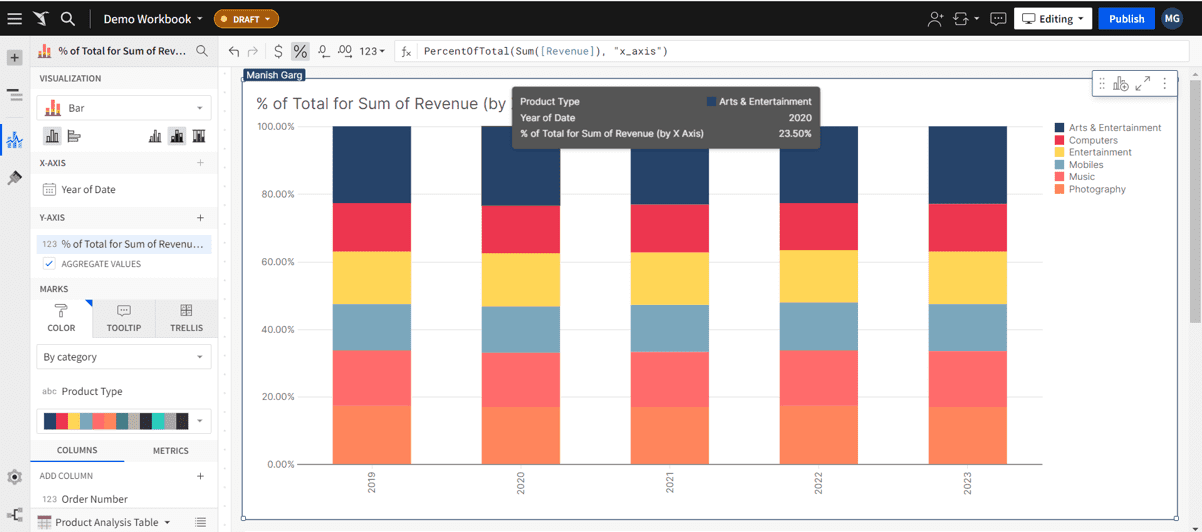Open comments with the speech bubble icon
This screenshot has height=532, width=1202.
997,19
